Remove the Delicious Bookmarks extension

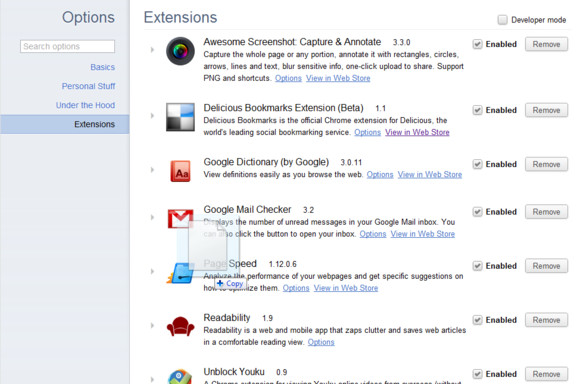546,110
